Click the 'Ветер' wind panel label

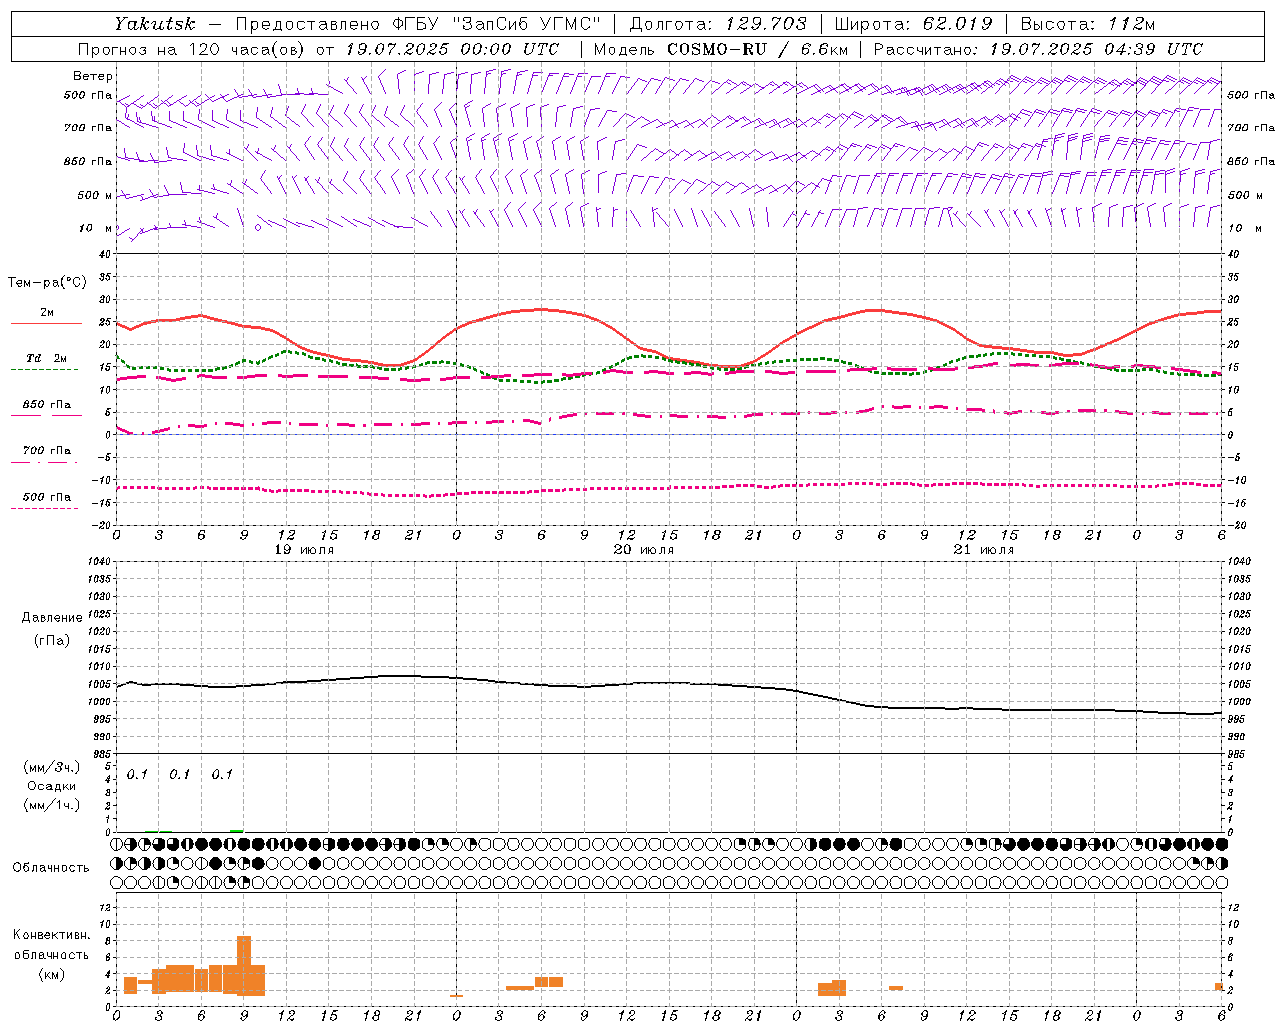93,76
